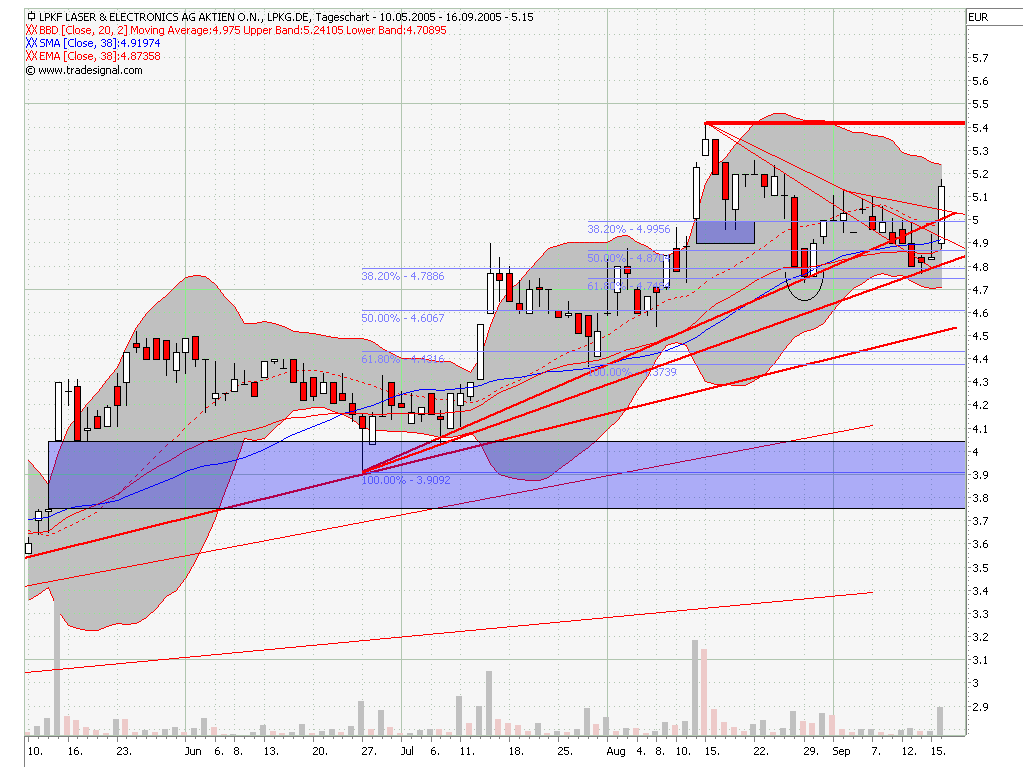Image resolution: width=1024 pixels, height=768 pixels.
Task: Click the 13. date label
Action: [270, 751]
